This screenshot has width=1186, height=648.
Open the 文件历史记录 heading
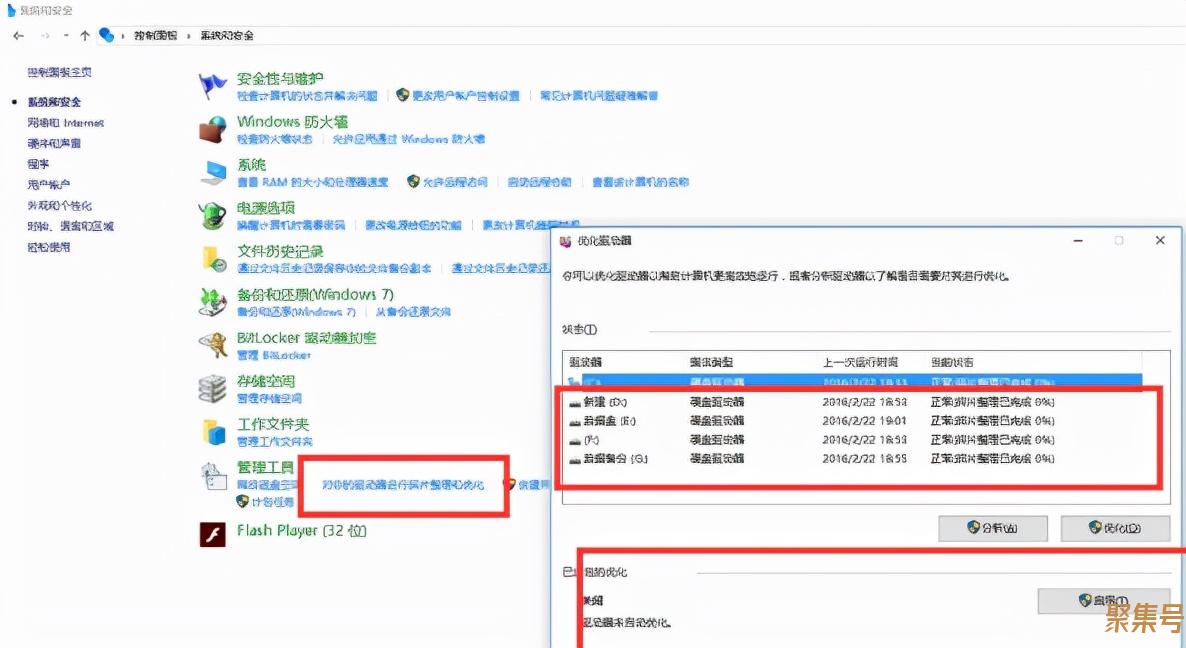[x=280, y=251]
